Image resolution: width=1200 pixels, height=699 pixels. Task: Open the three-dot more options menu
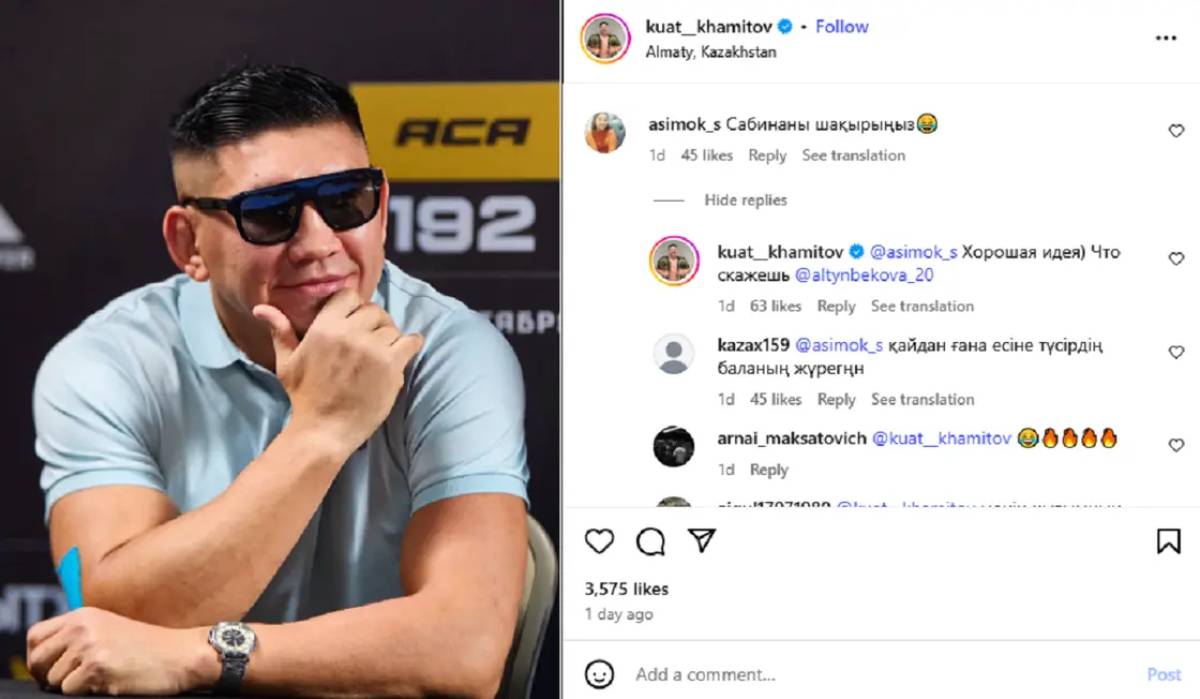1166,38
